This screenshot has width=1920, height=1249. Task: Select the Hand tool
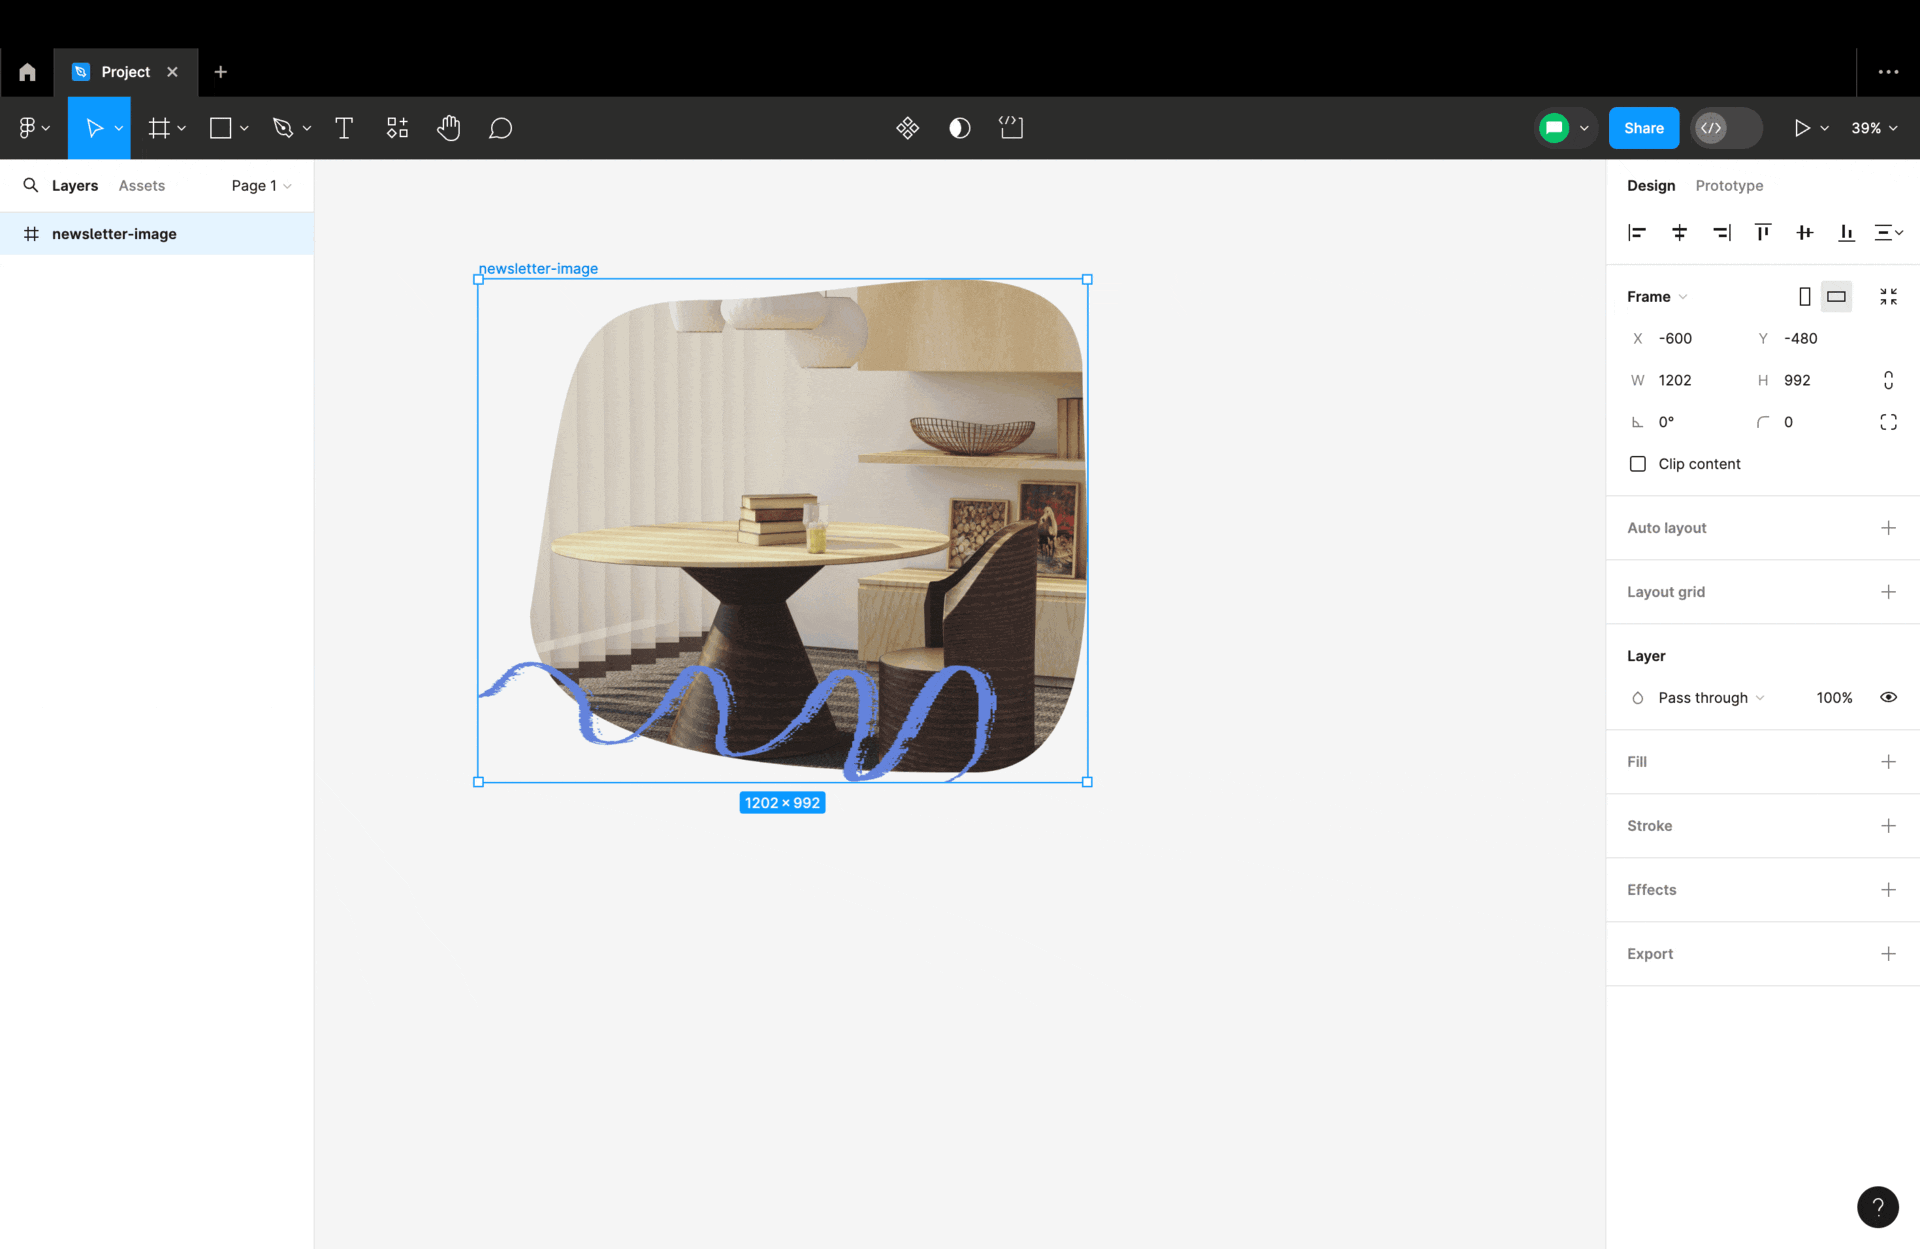[x=448, y=128]
